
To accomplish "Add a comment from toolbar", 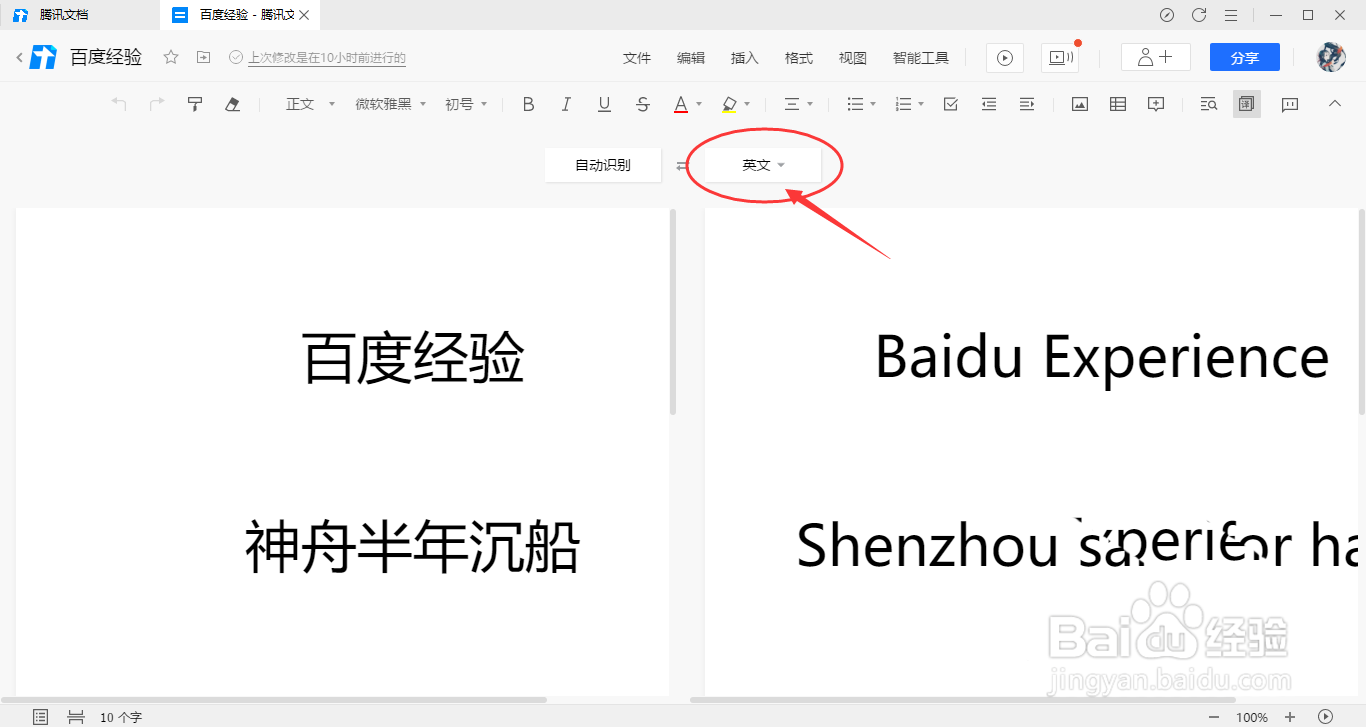I will tap(1156, 104).
